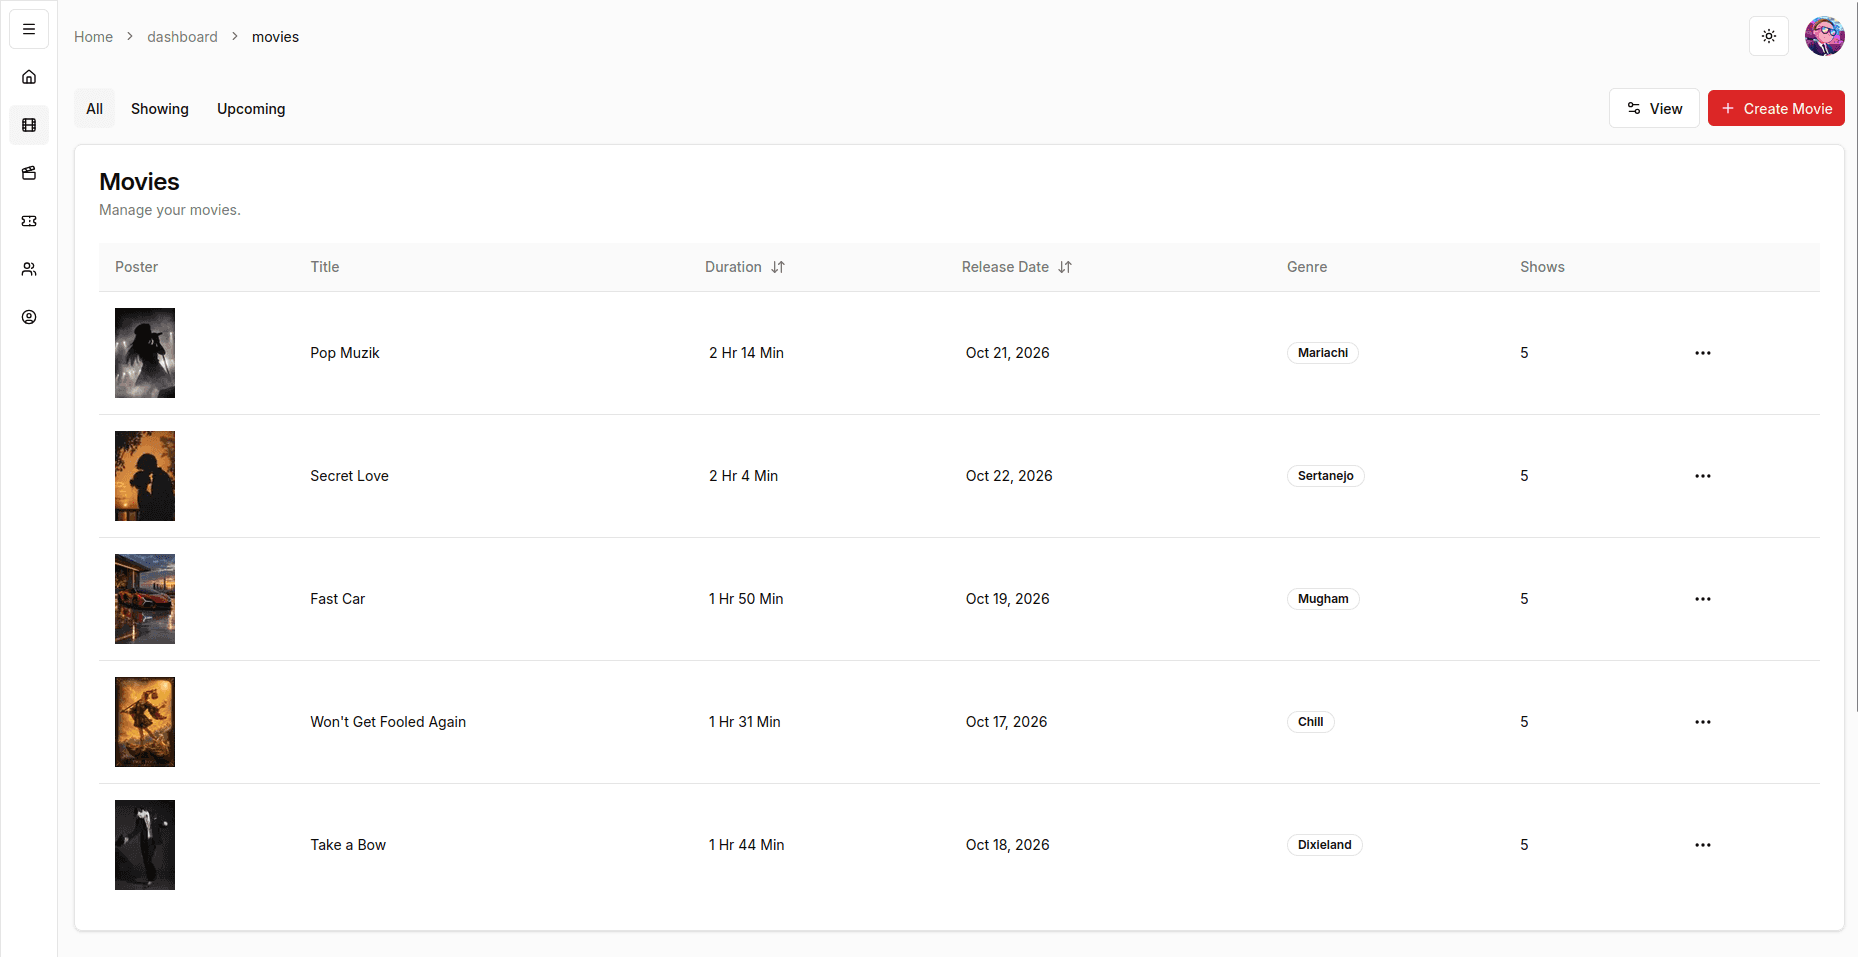The image size is (1858, 957).
Task: Open the ticket icon in sidebar
Action: coord(29,221)
